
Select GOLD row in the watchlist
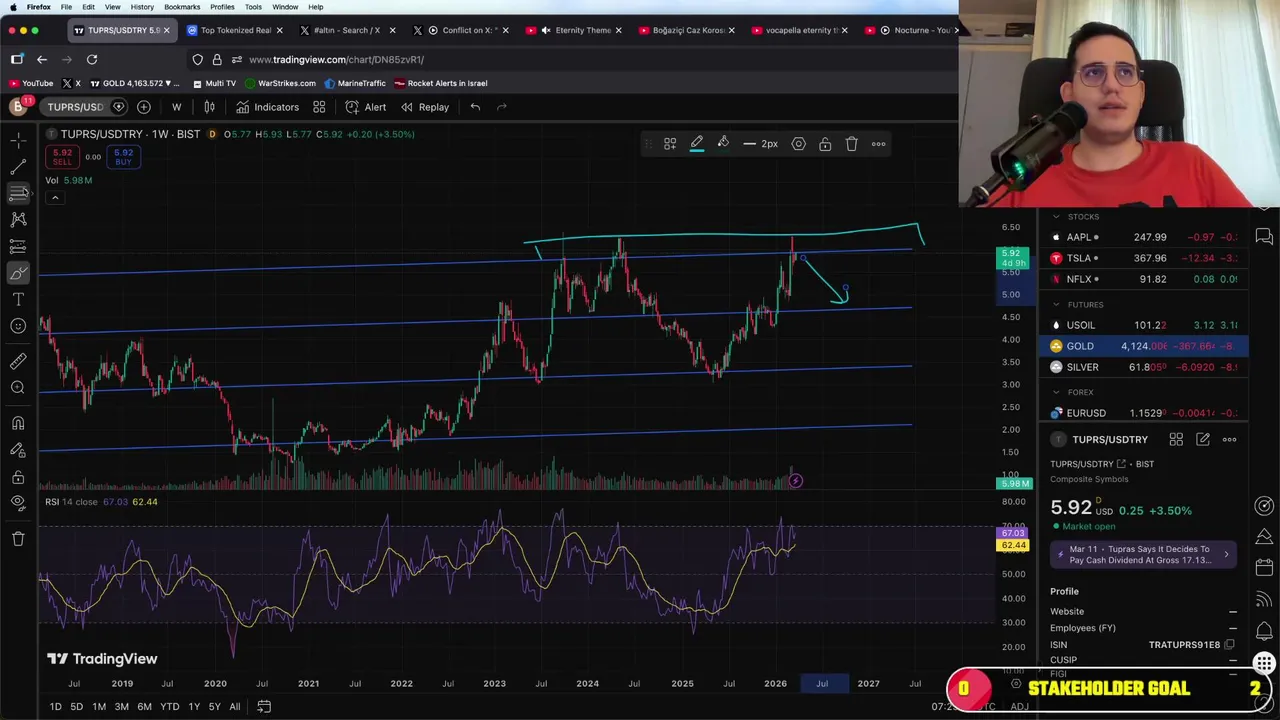click(x=1144, y=346)
